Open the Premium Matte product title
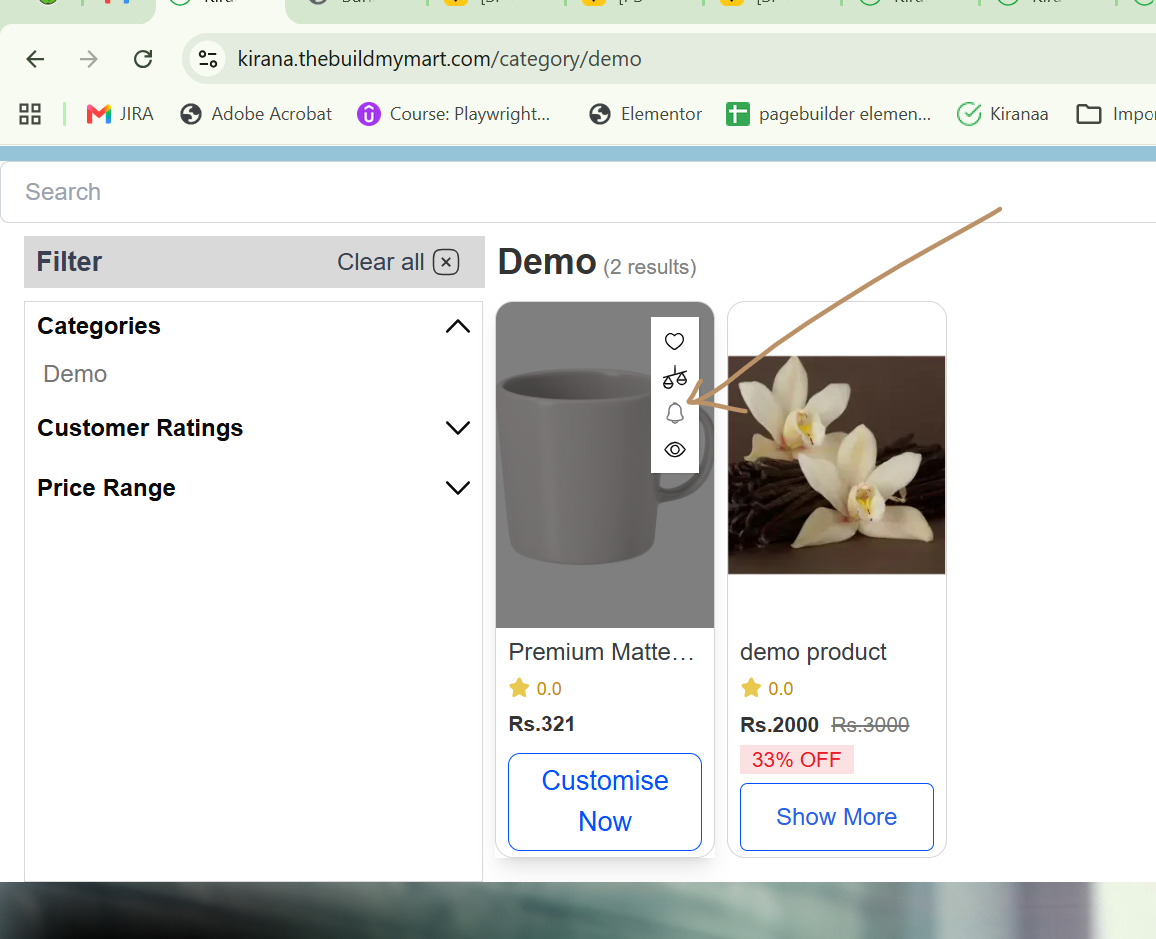 601,652
